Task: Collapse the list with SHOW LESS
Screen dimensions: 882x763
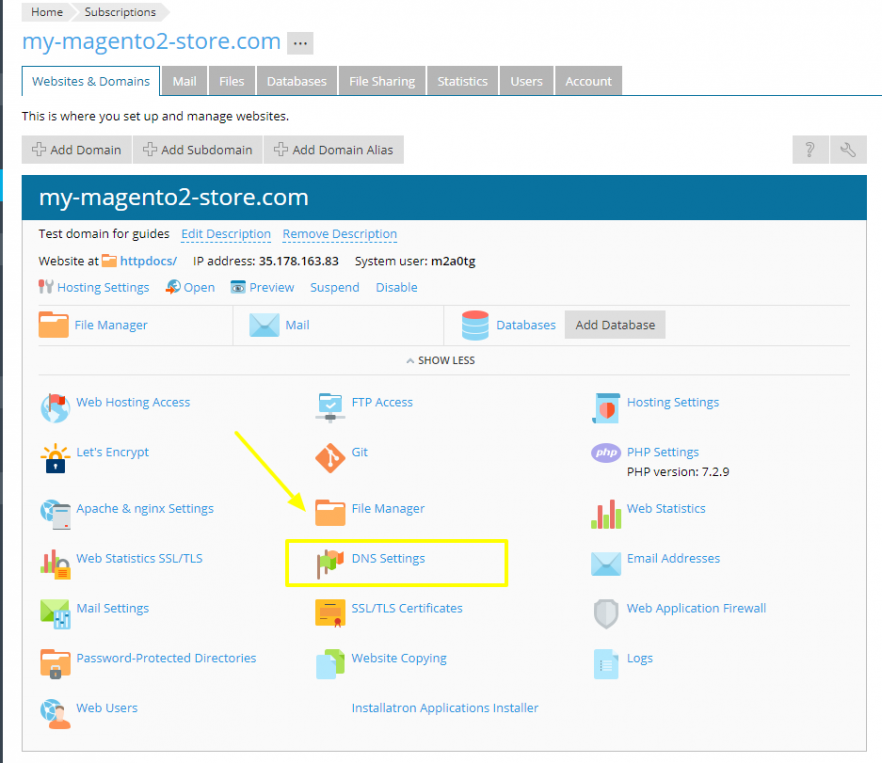Action: [x=440, y=360]
